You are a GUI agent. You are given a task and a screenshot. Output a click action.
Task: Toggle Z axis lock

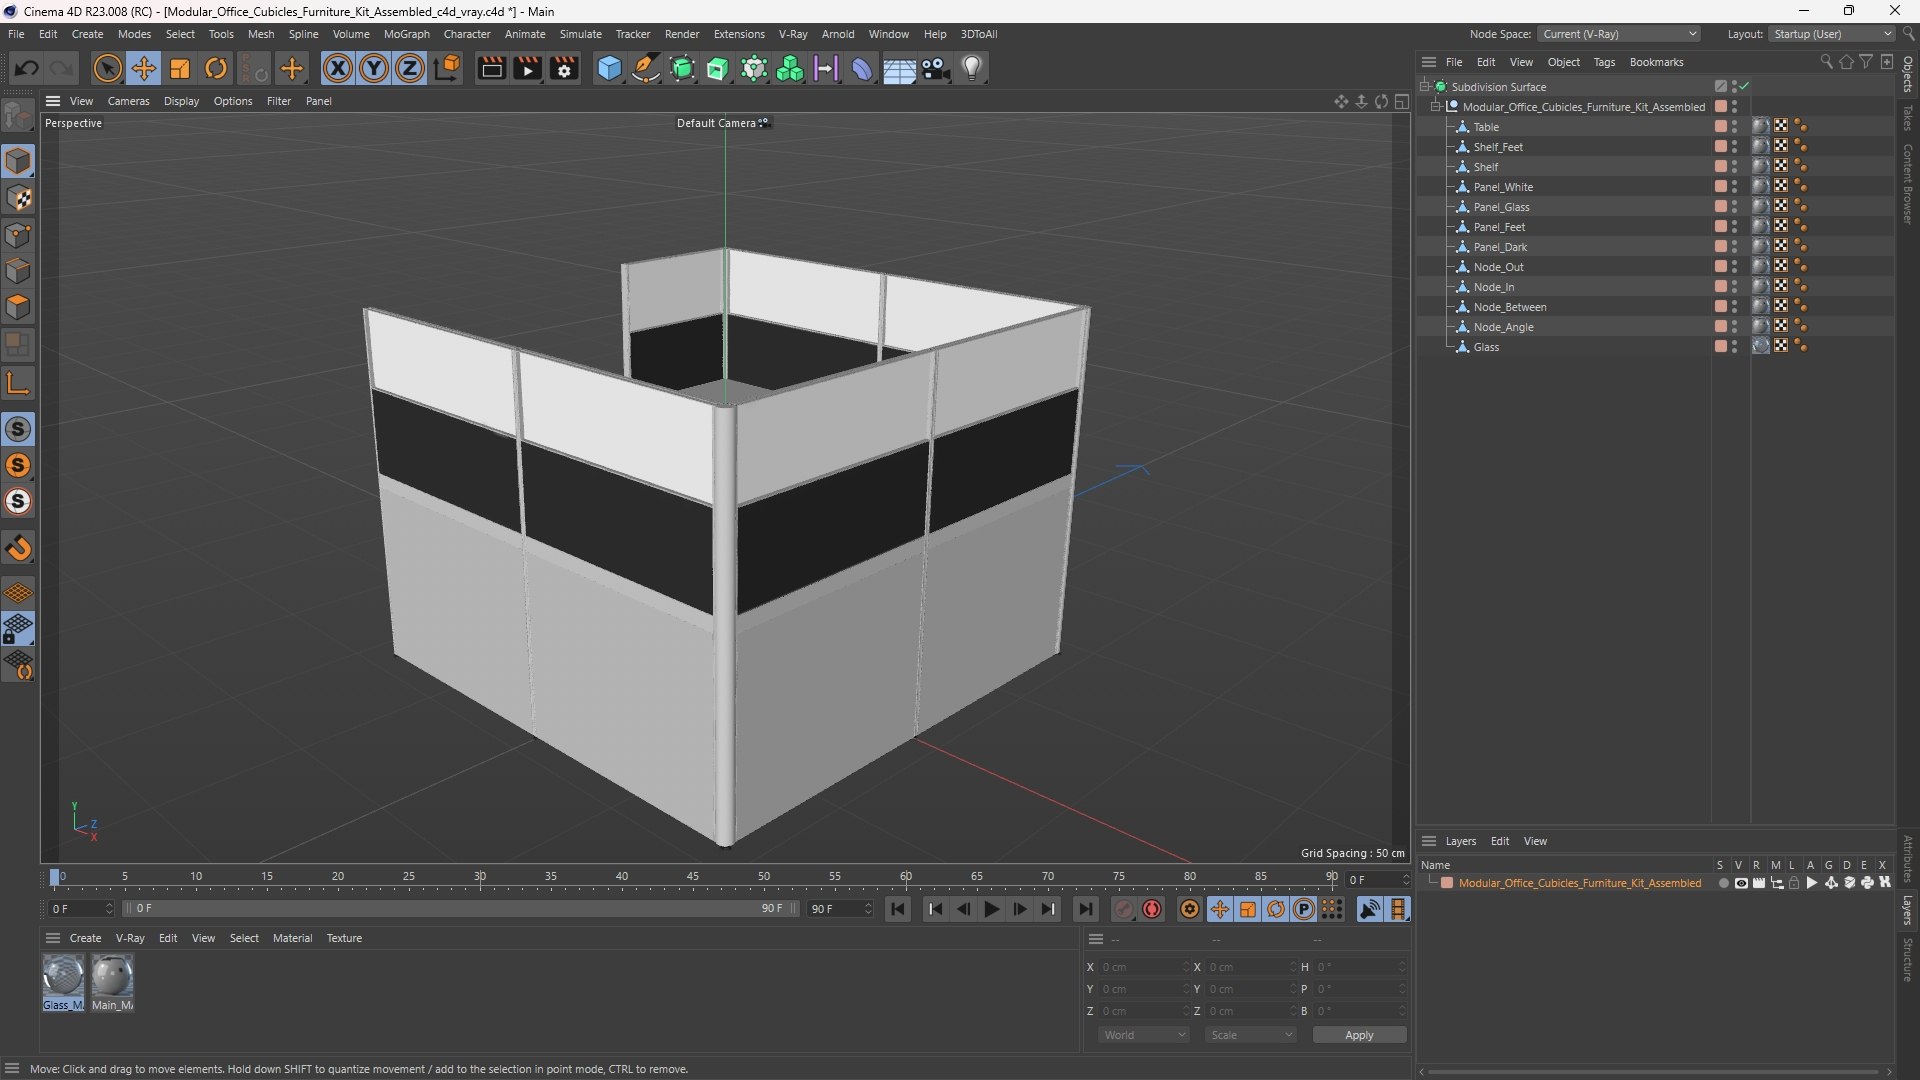click(x=410, y=68)
